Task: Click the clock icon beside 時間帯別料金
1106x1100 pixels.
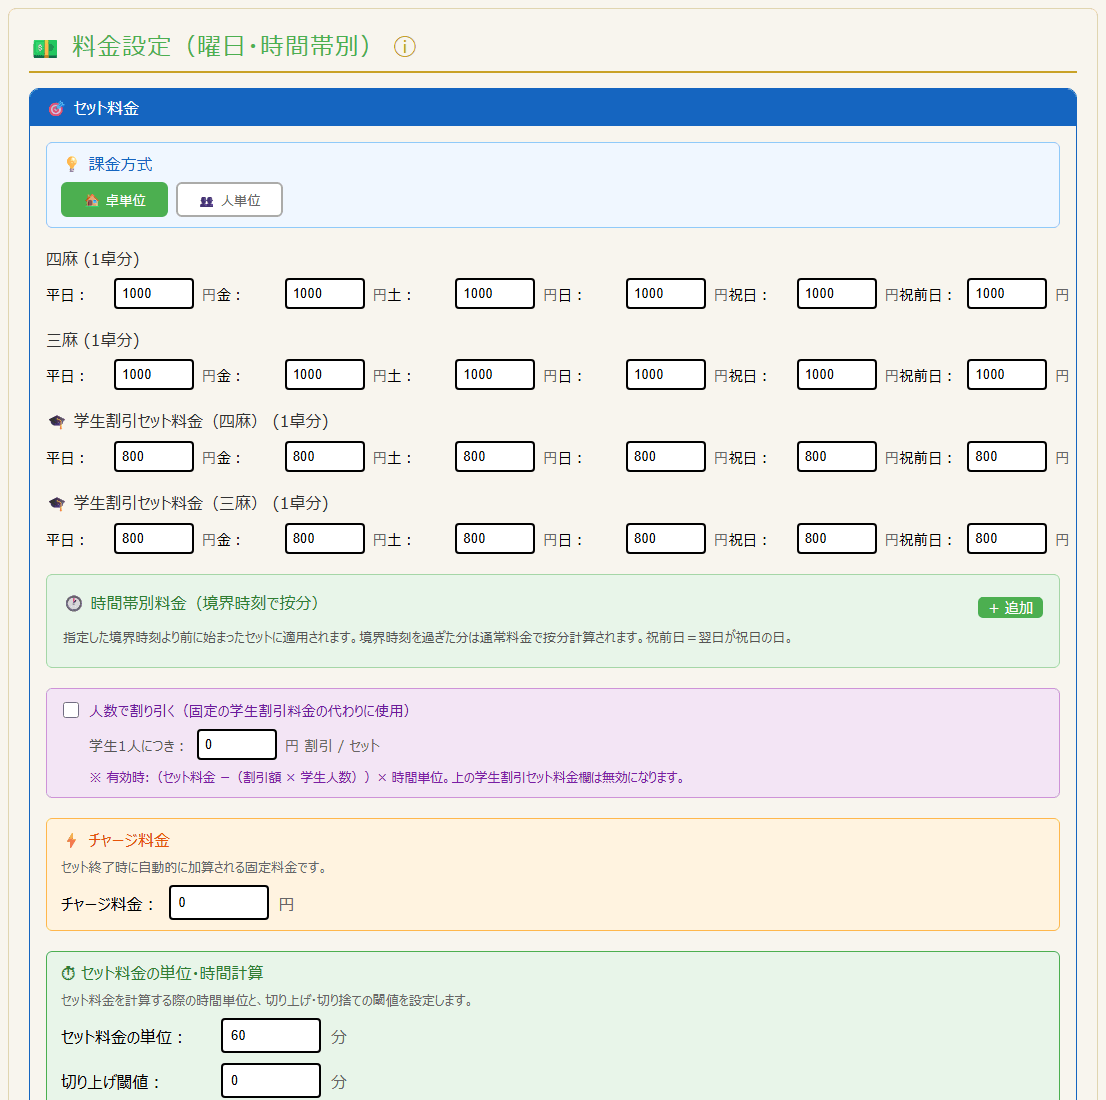Action: (73, 603)
